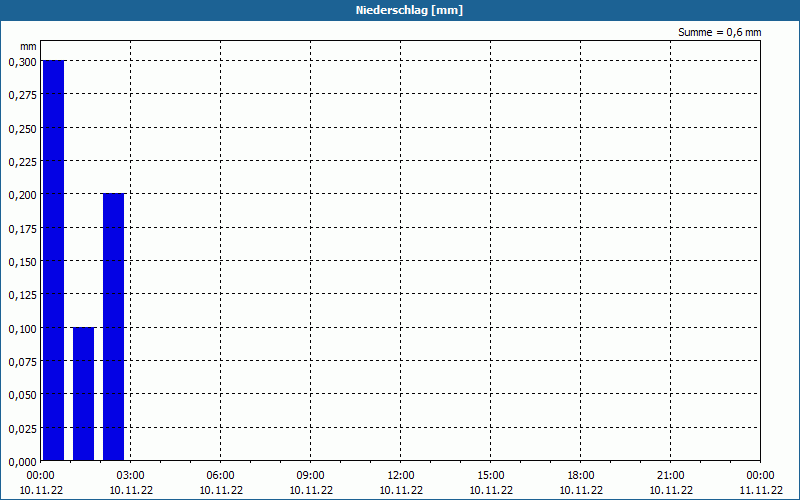
Task: Click the 0,200 mm precipitation bar
Action: [x=113, y=327]
